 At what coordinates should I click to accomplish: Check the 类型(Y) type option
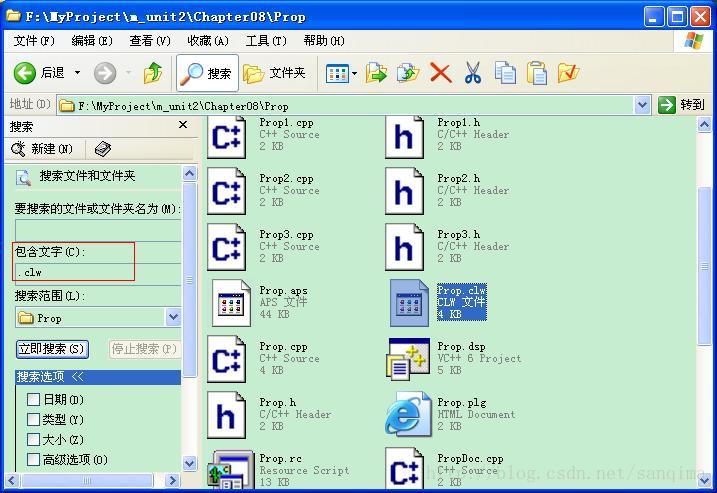tap(33, 419)
